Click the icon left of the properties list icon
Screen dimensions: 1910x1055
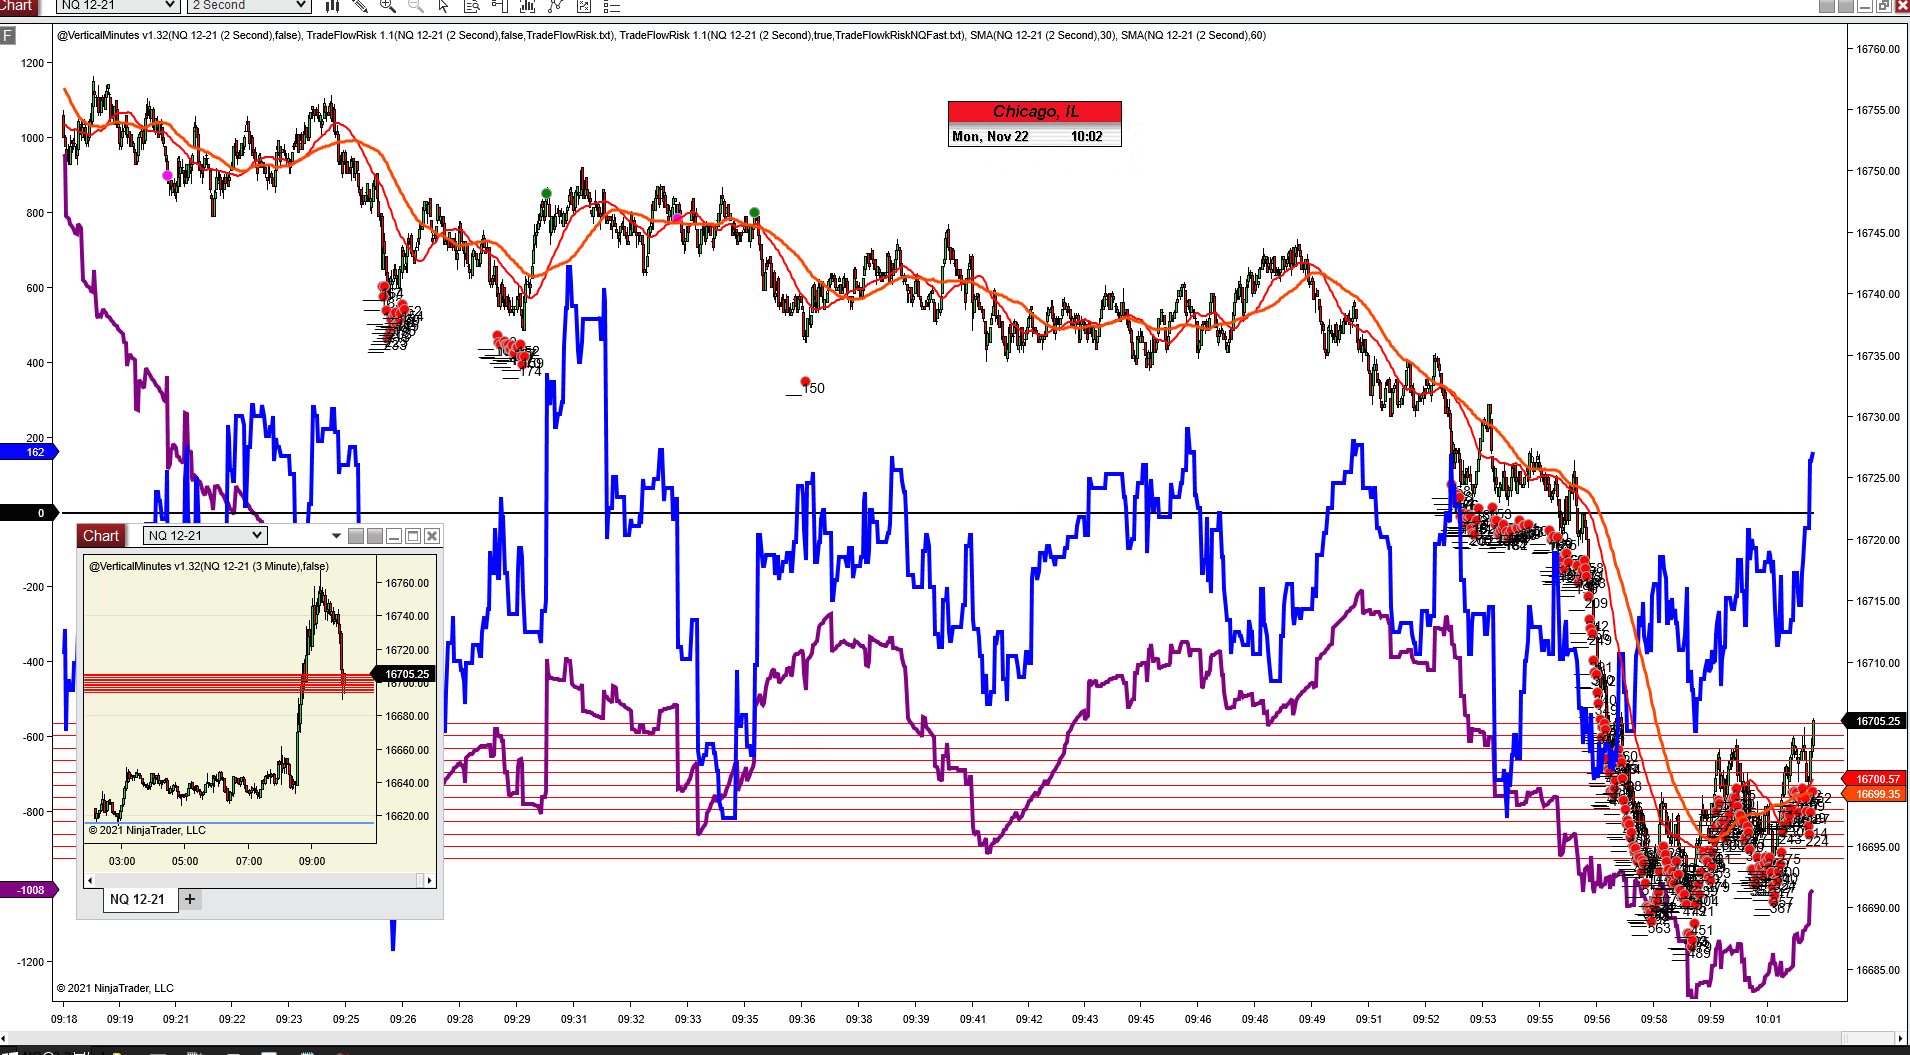click(584, 6)
